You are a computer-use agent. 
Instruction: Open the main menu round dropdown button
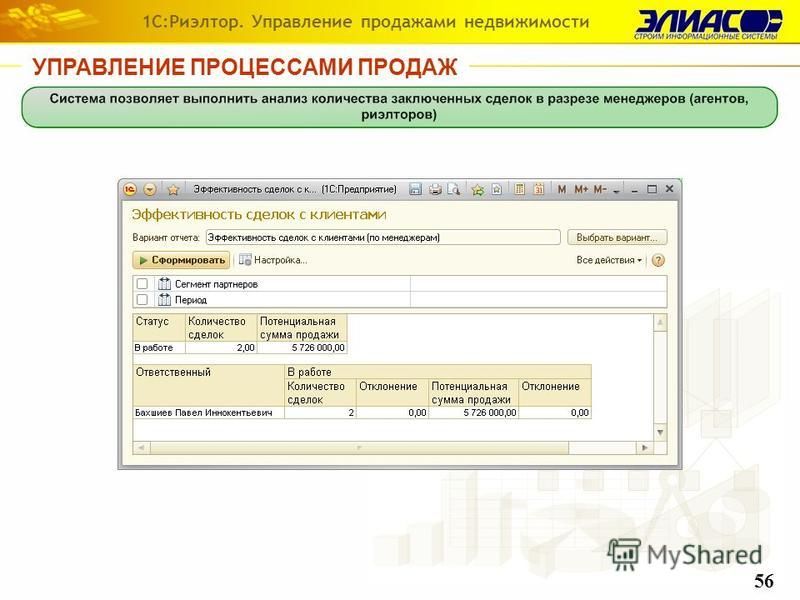coord(149,189)
